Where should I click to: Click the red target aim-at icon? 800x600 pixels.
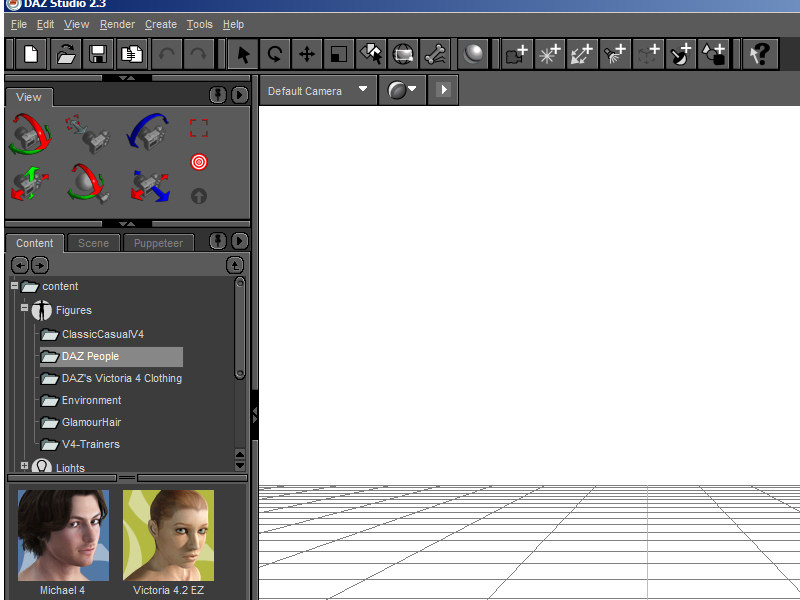click(199, 161)
